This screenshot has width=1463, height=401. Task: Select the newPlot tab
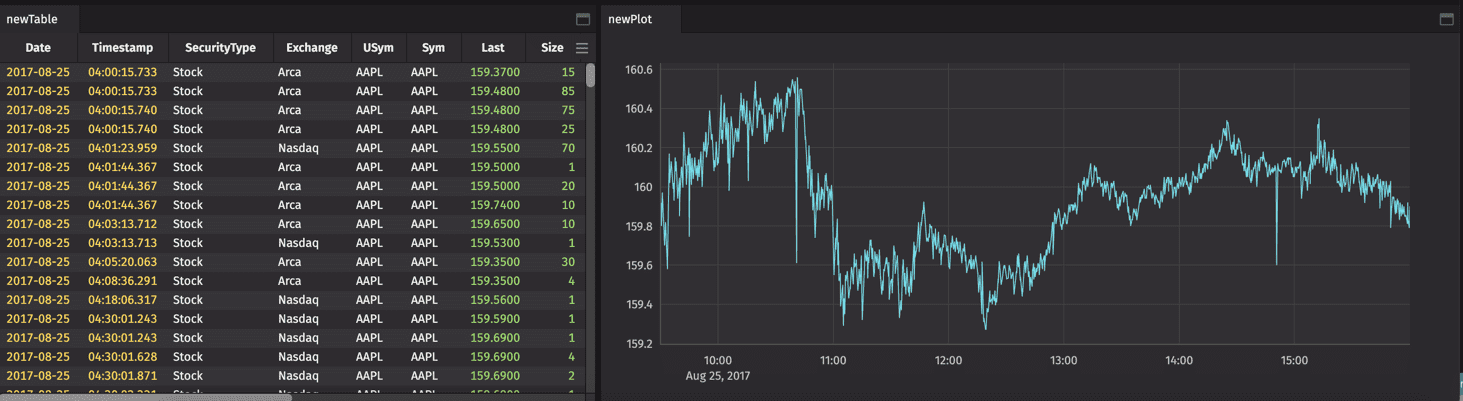coord(630,19)
